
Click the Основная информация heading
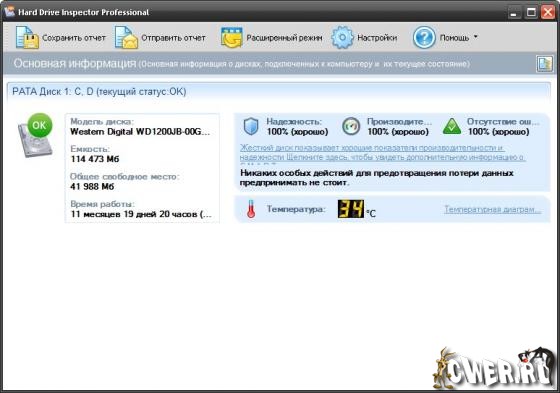(75, 64)
